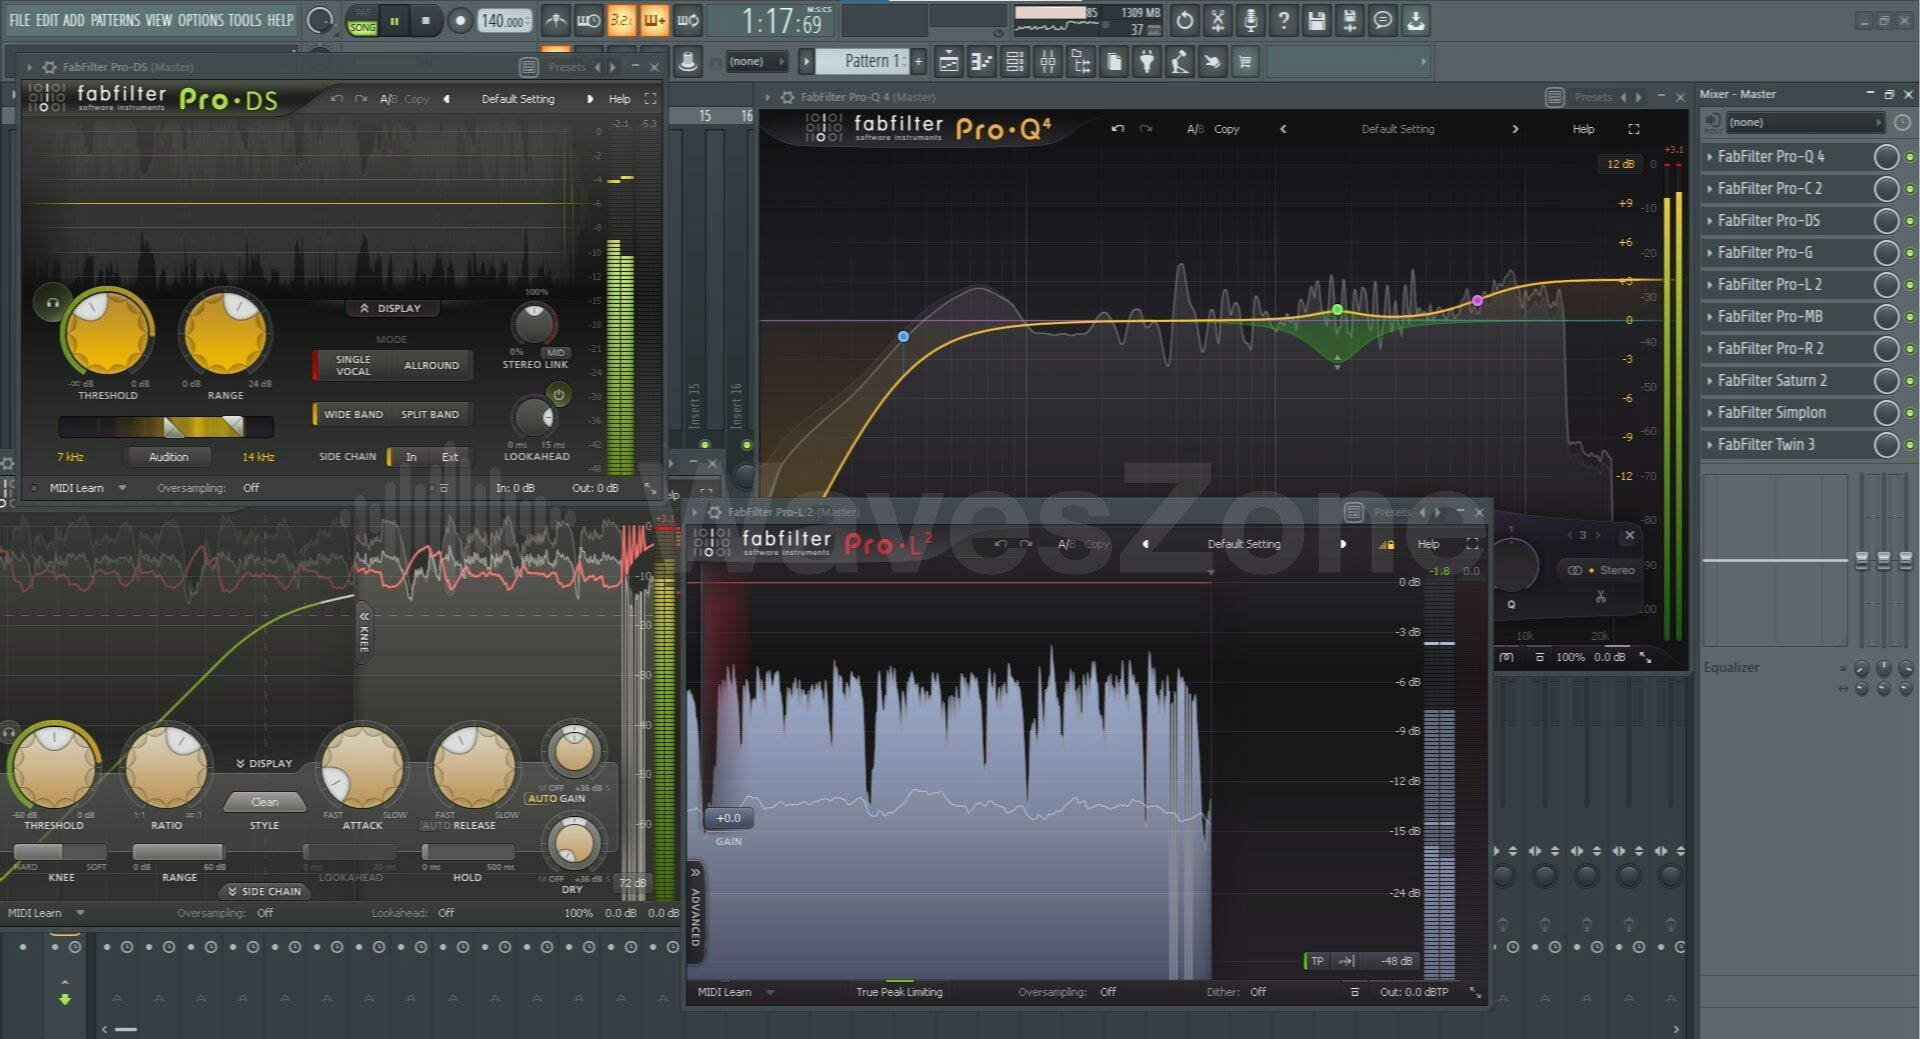
Task: Select Split Band in Pro-DS
Action: [x=430, y=414]
